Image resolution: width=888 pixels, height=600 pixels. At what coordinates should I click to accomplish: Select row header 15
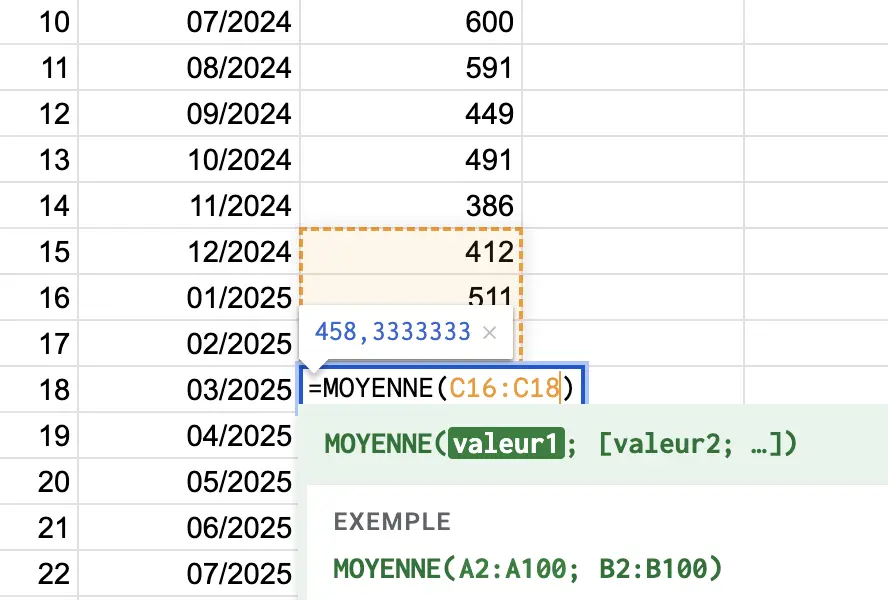(x=39, y=252)
